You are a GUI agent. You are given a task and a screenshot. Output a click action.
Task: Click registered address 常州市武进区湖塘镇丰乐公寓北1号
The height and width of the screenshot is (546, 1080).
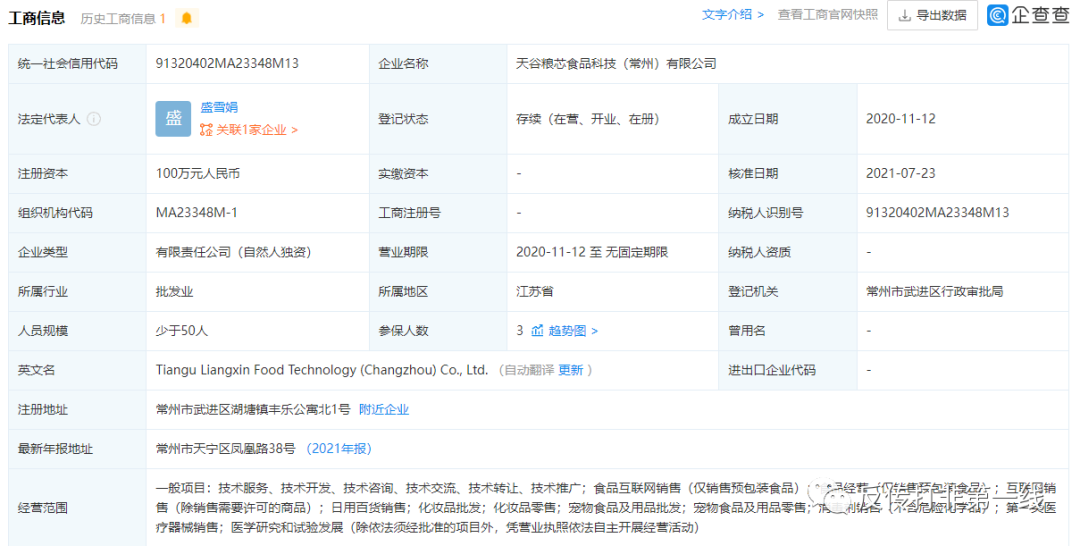[x=253, y=410]
